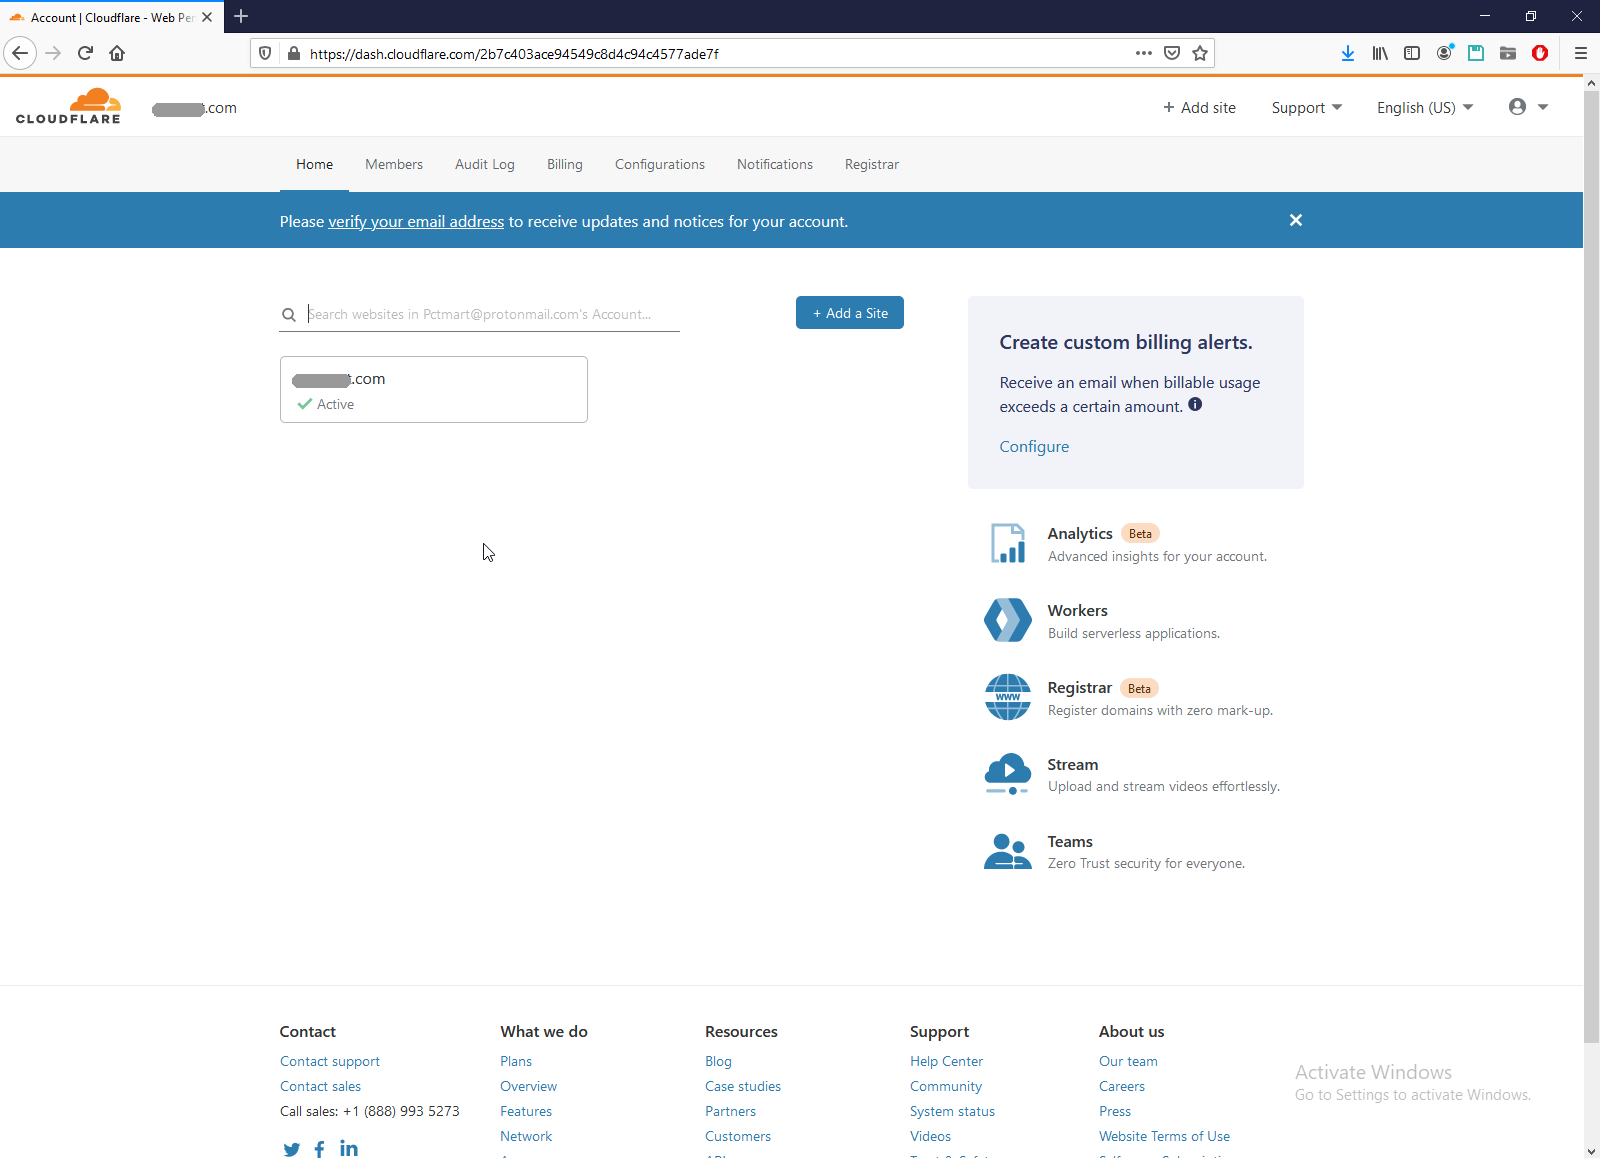Click the tracking protection shield icon
Viewport: 1600px width, 1158px height.
[x=265, y=53]
